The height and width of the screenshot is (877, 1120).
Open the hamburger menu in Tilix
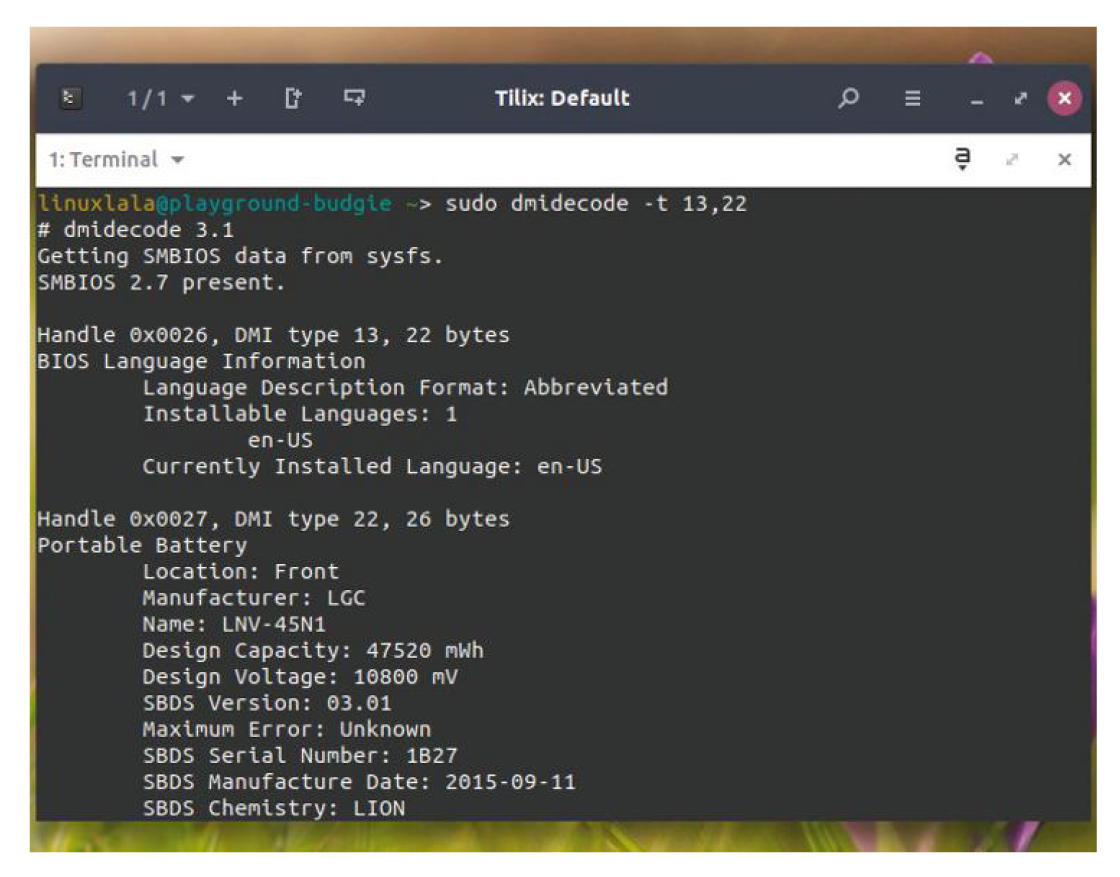[x=912, y=98]
